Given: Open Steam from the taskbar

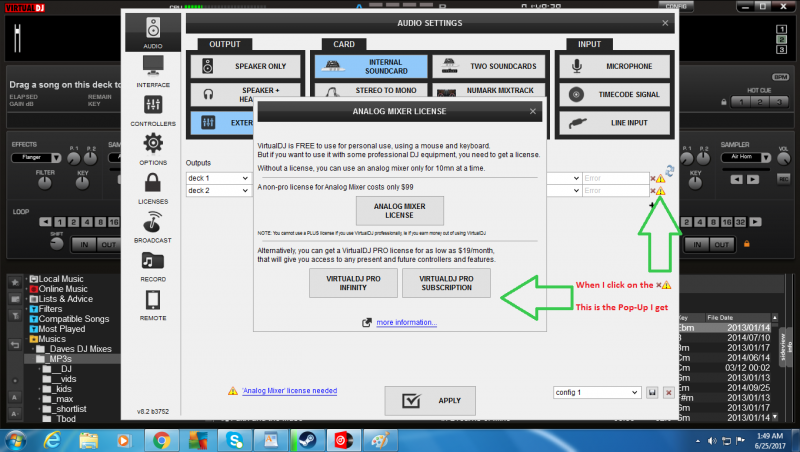Looking at the screenshot, I should 308,440.
